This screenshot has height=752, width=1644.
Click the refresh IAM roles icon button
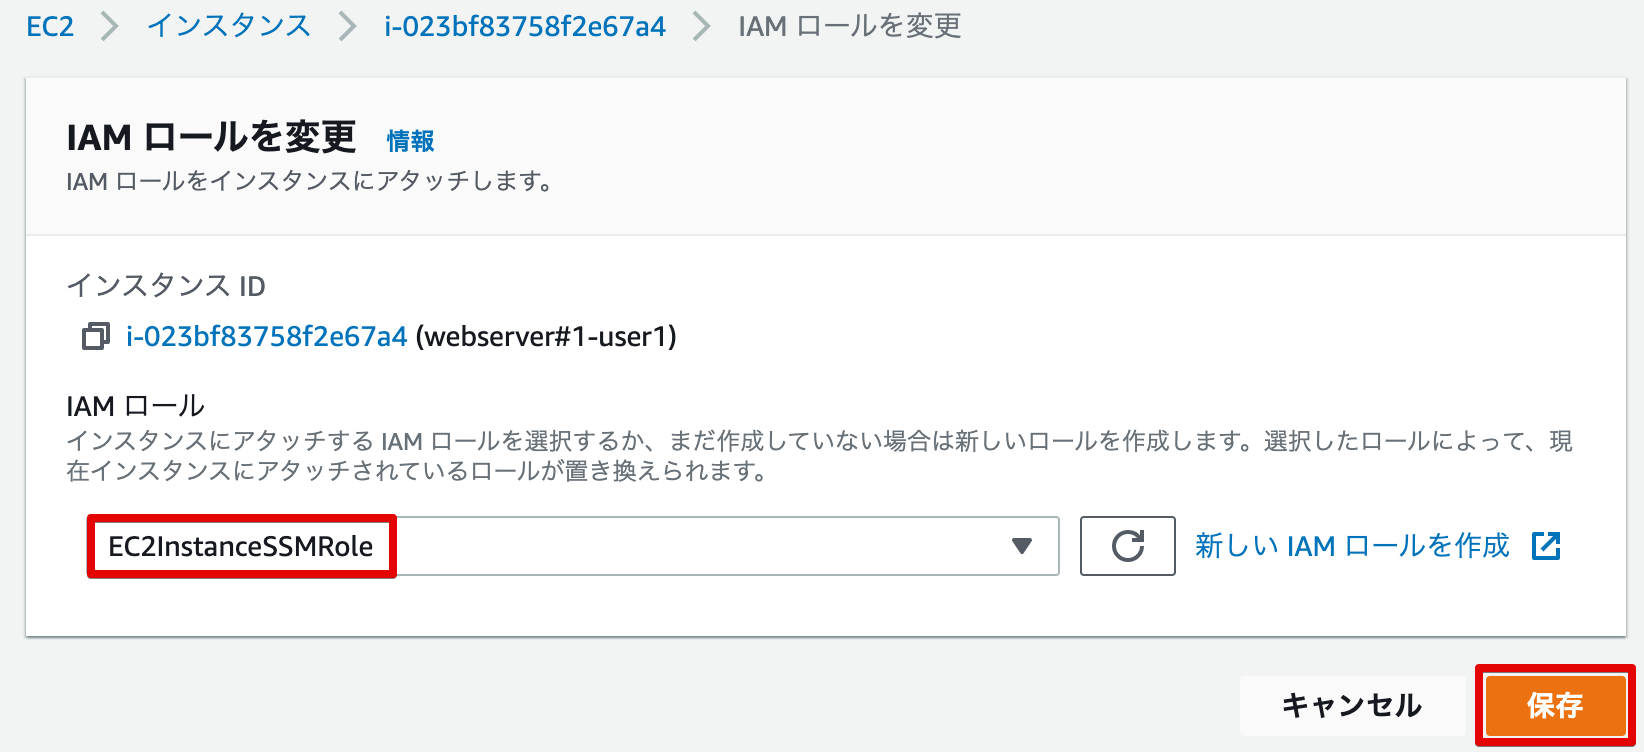click(x=1127, y=546)
